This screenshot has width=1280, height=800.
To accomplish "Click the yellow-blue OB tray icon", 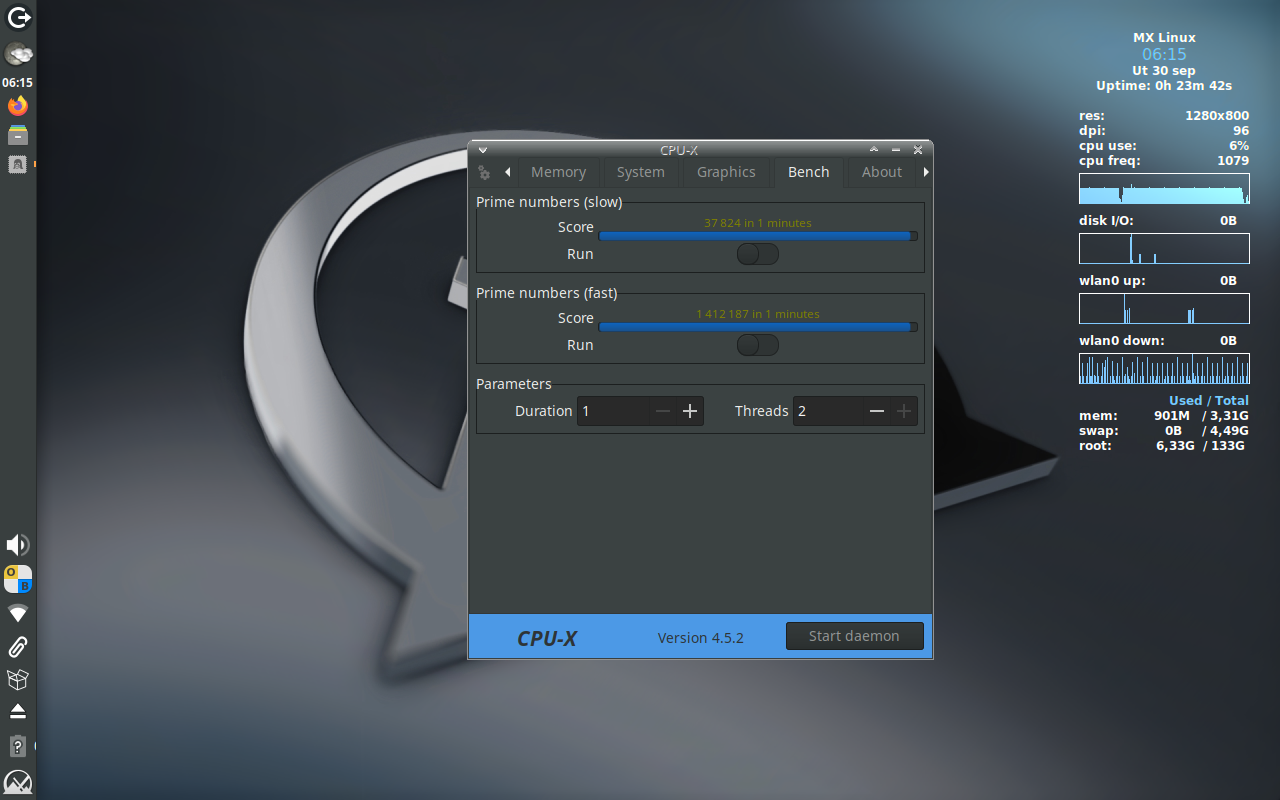I will coord(18,579).
